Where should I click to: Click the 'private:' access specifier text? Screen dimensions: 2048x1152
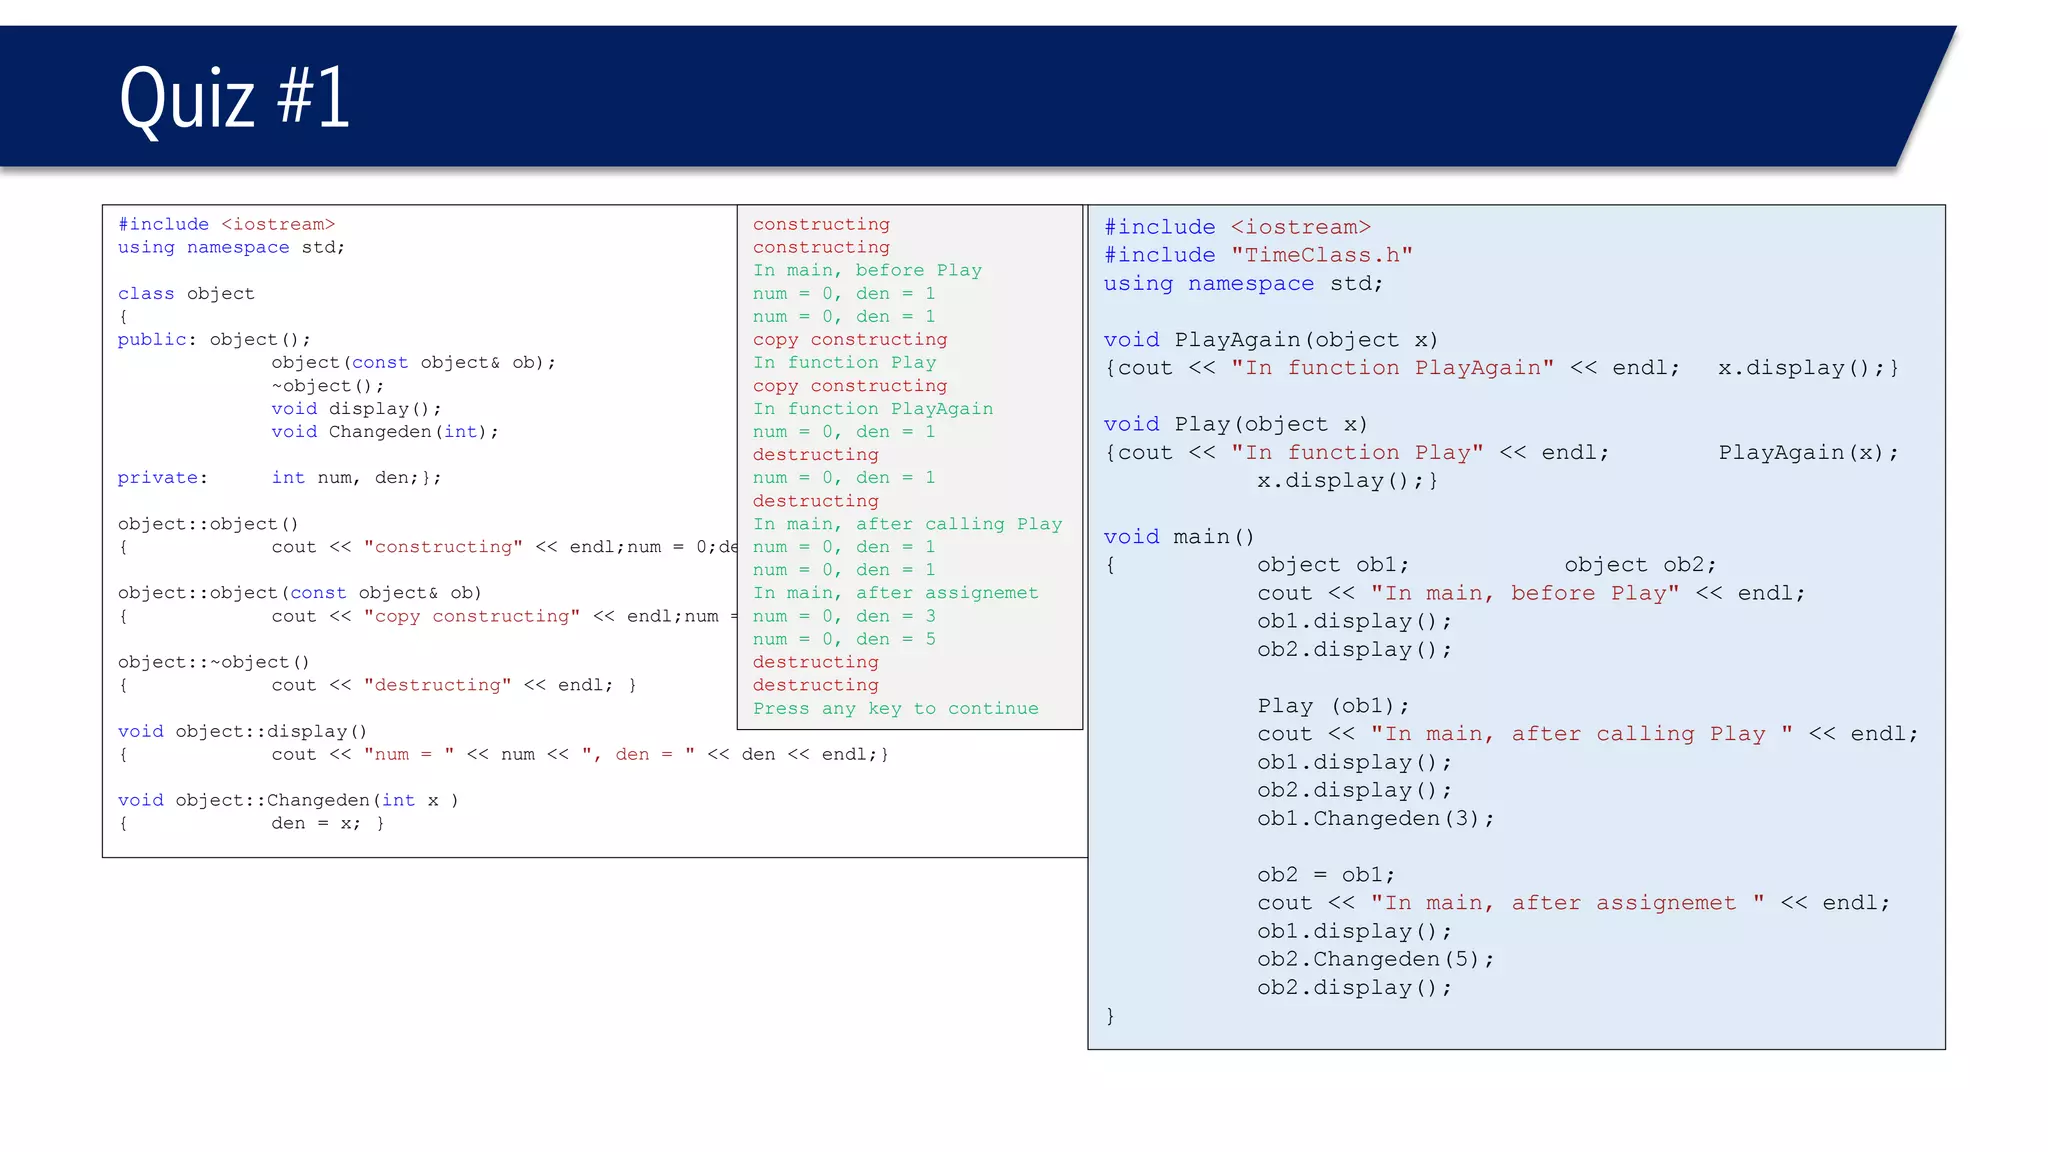coord(162,477)
